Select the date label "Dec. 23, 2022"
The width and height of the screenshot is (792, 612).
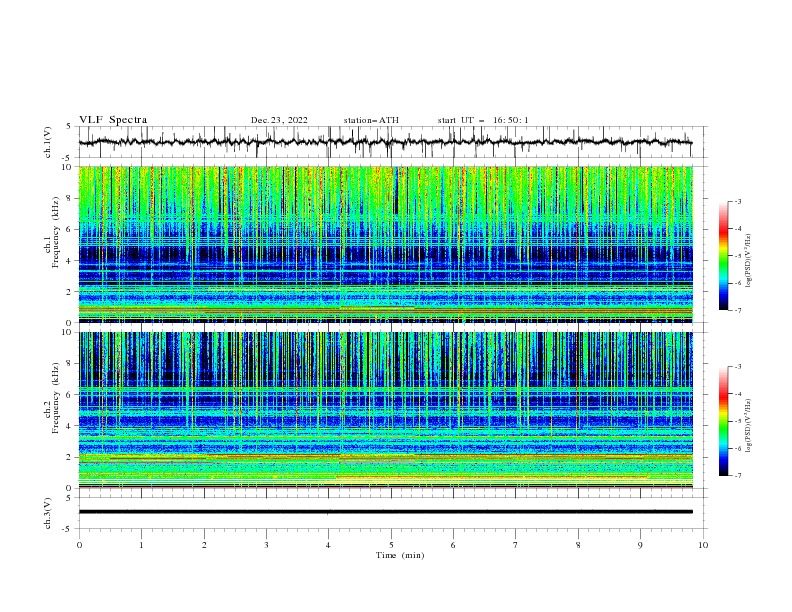point(279,120)
